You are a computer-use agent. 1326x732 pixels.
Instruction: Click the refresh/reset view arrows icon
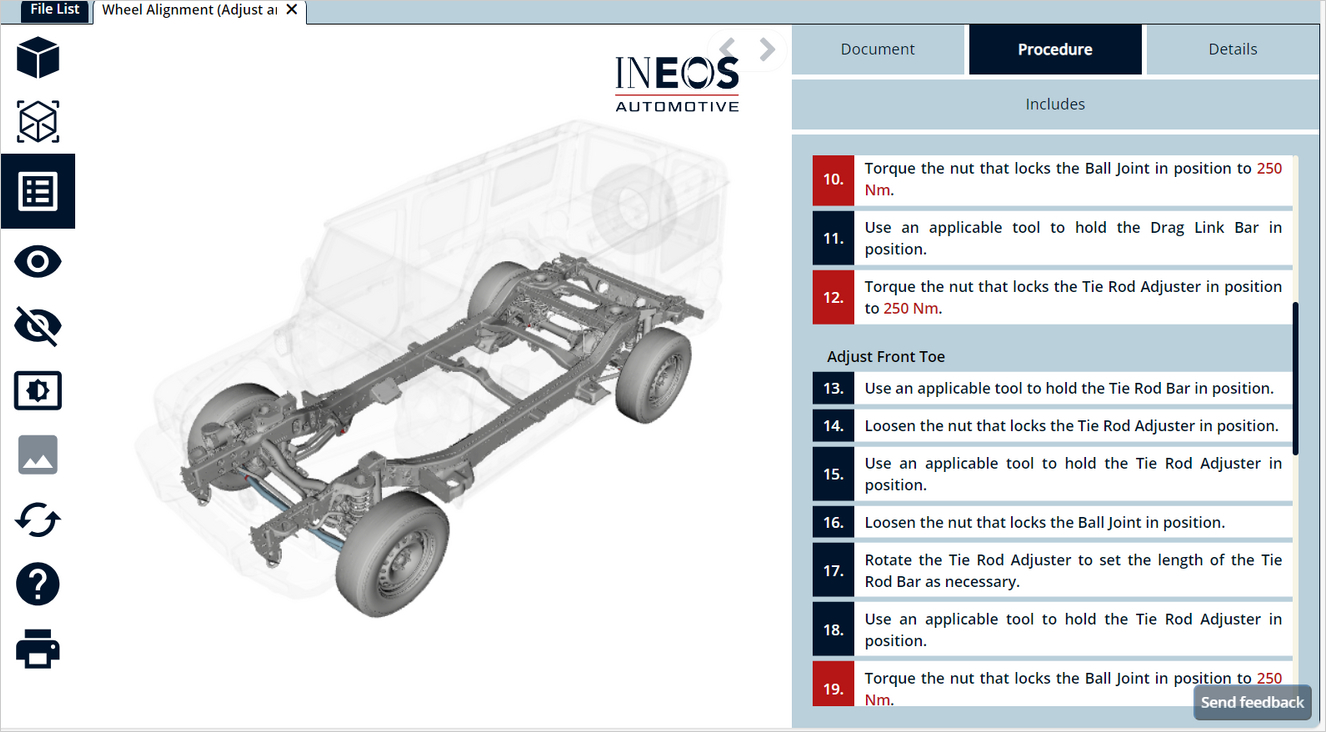point(38,520)
